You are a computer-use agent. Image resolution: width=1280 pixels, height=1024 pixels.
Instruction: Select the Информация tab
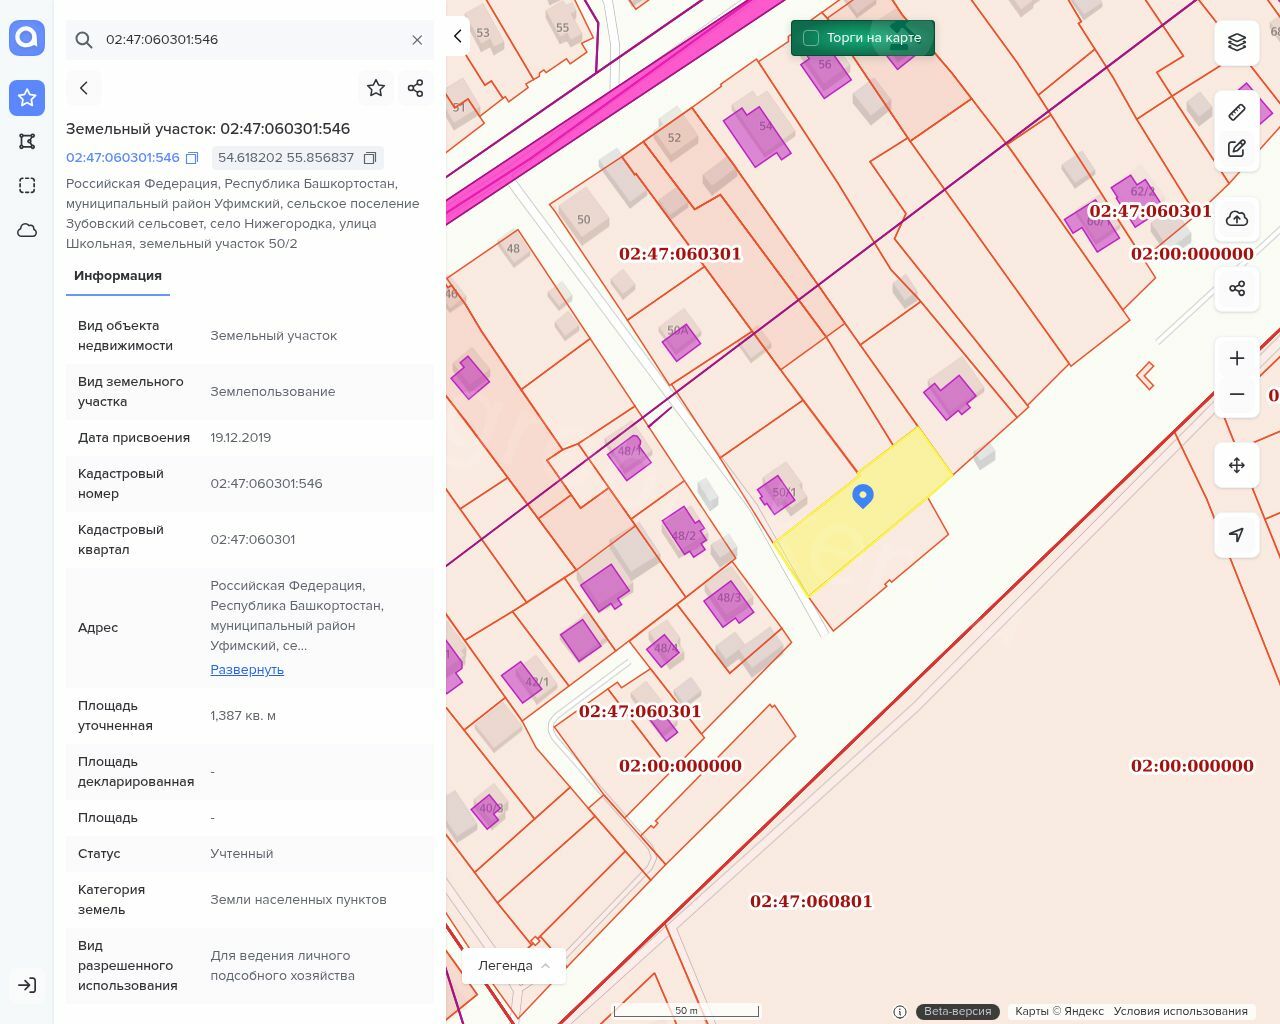point(118,275)
